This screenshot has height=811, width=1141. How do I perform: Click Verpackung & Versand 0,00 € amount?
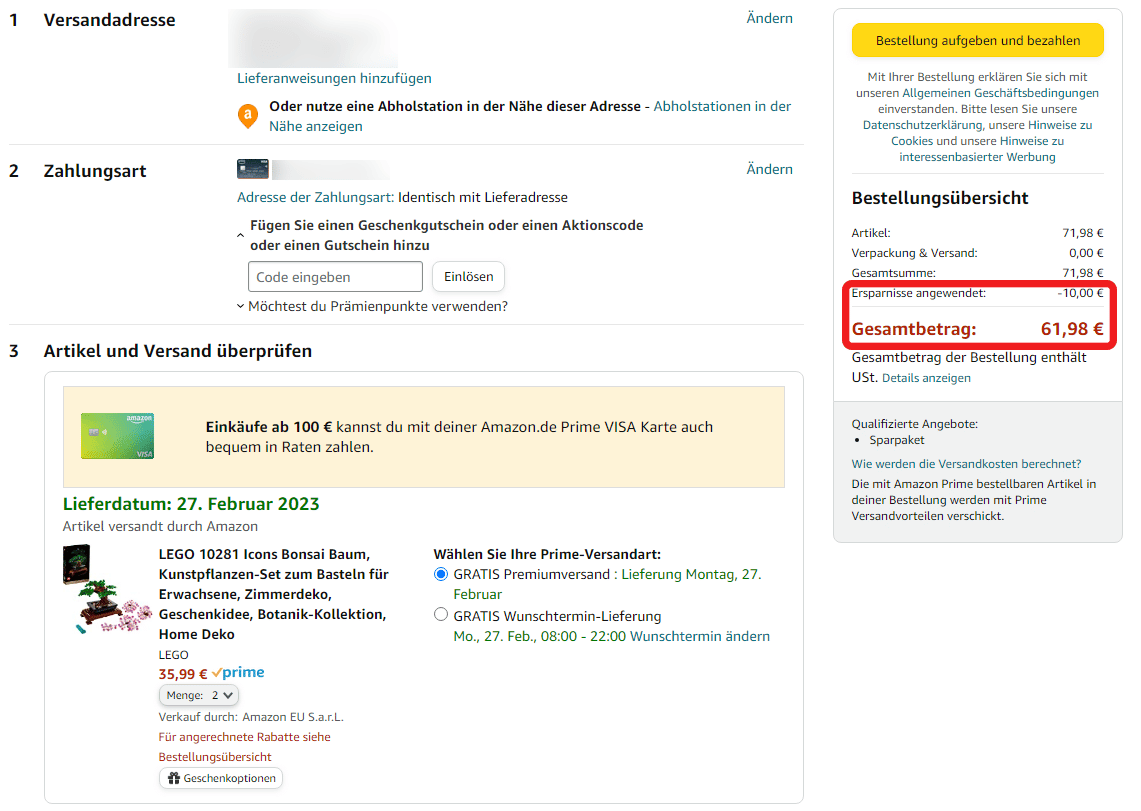(x=1086, y=253)
